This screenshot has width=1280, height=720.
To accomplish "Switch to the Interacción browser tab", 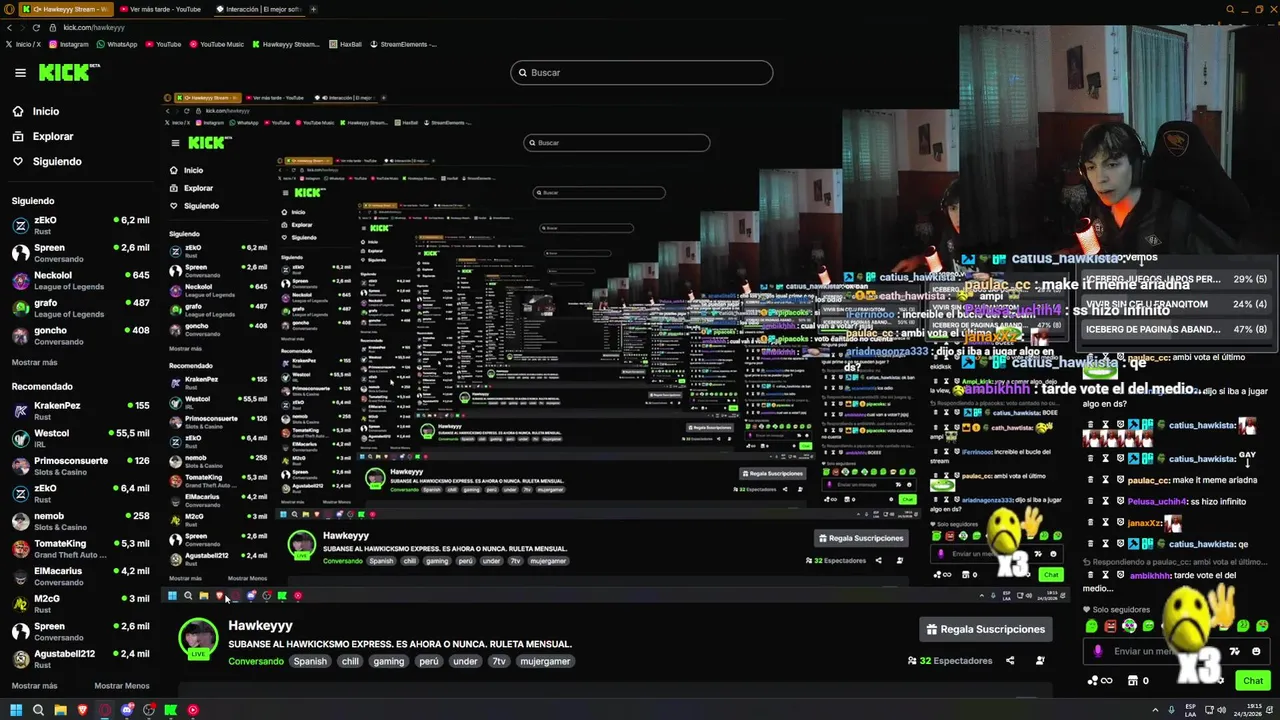I will coord(258,9).
